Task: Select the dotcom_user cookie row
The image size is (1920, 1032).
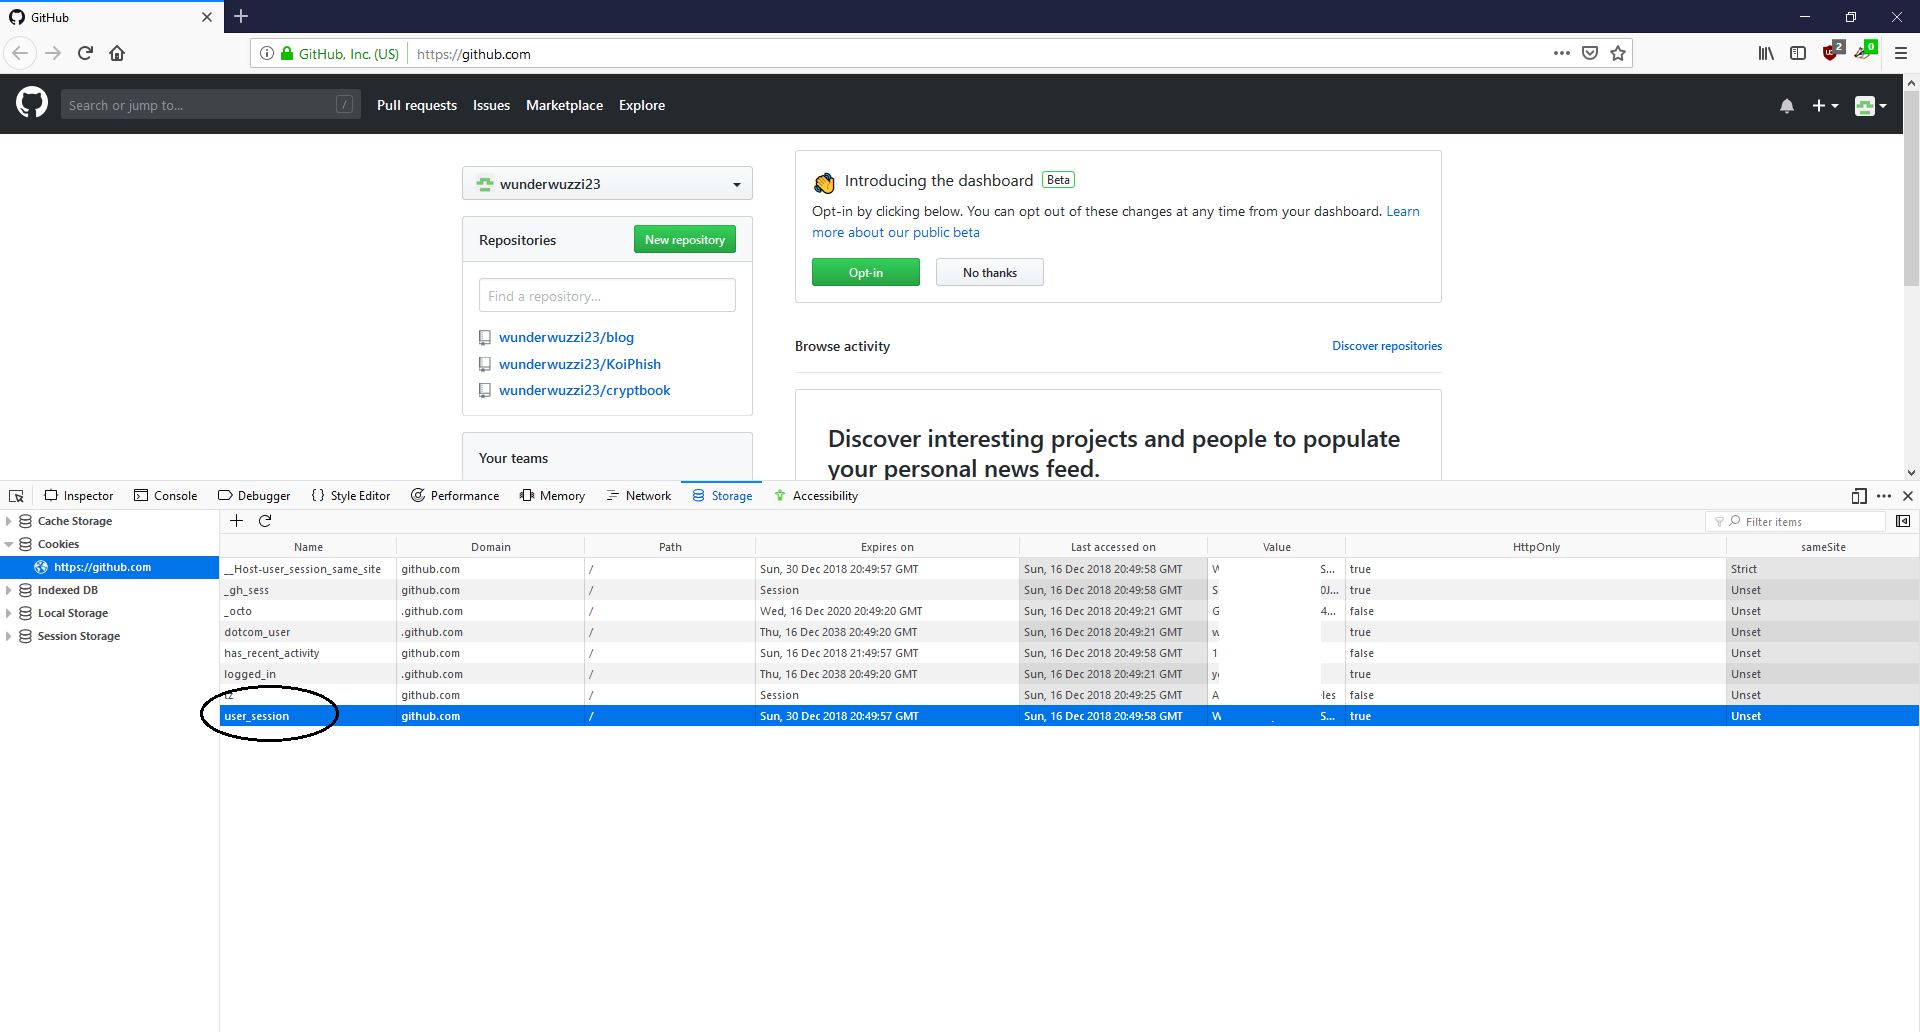Action: click(x=1069, y=632)
